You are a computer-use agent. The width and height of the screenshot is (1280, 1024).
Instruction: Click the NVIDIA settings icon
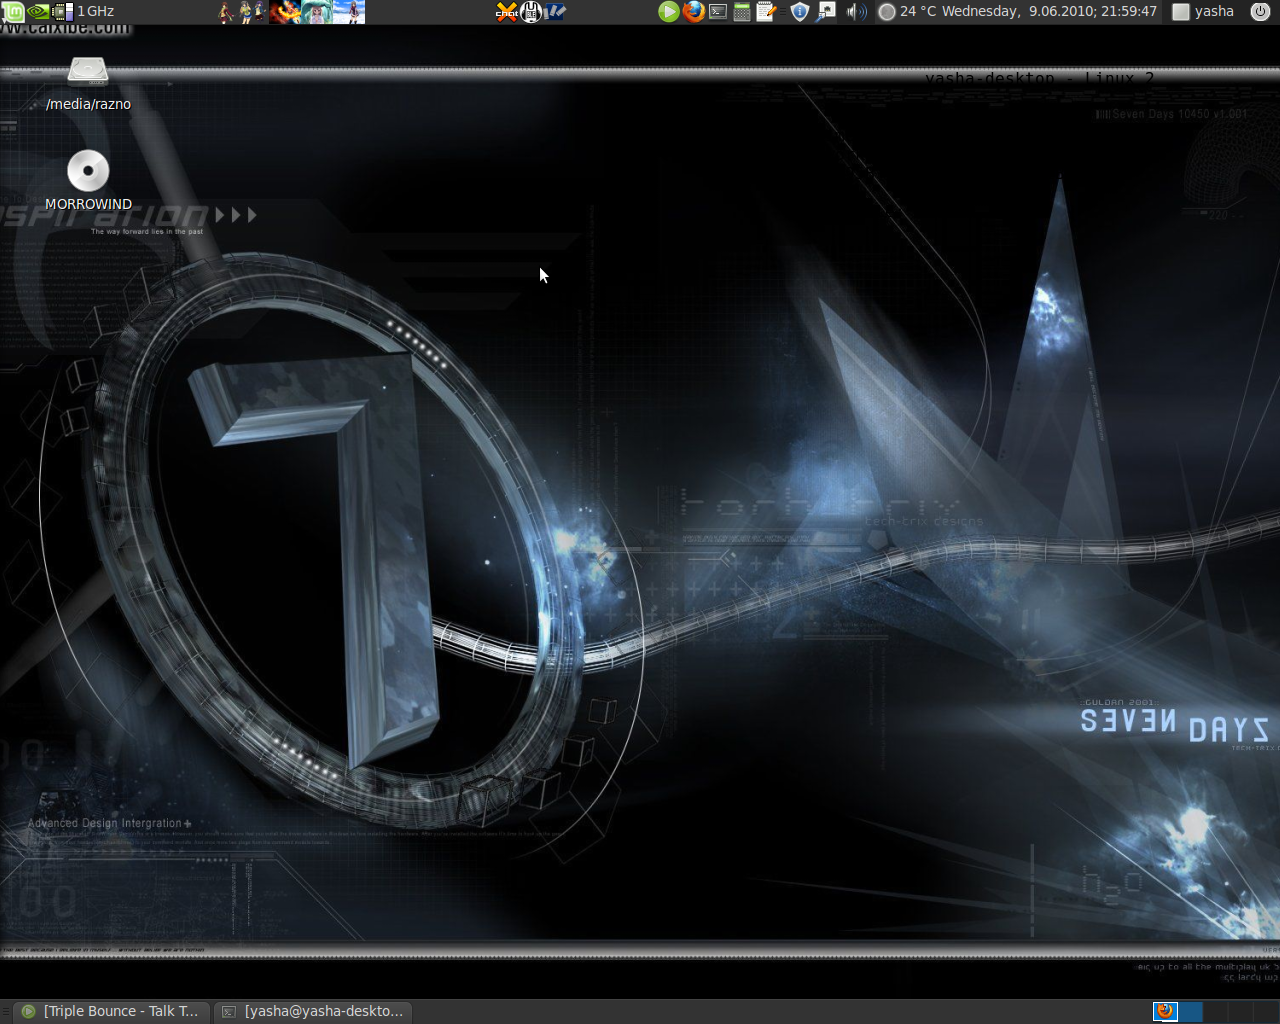tap(38, 12)
